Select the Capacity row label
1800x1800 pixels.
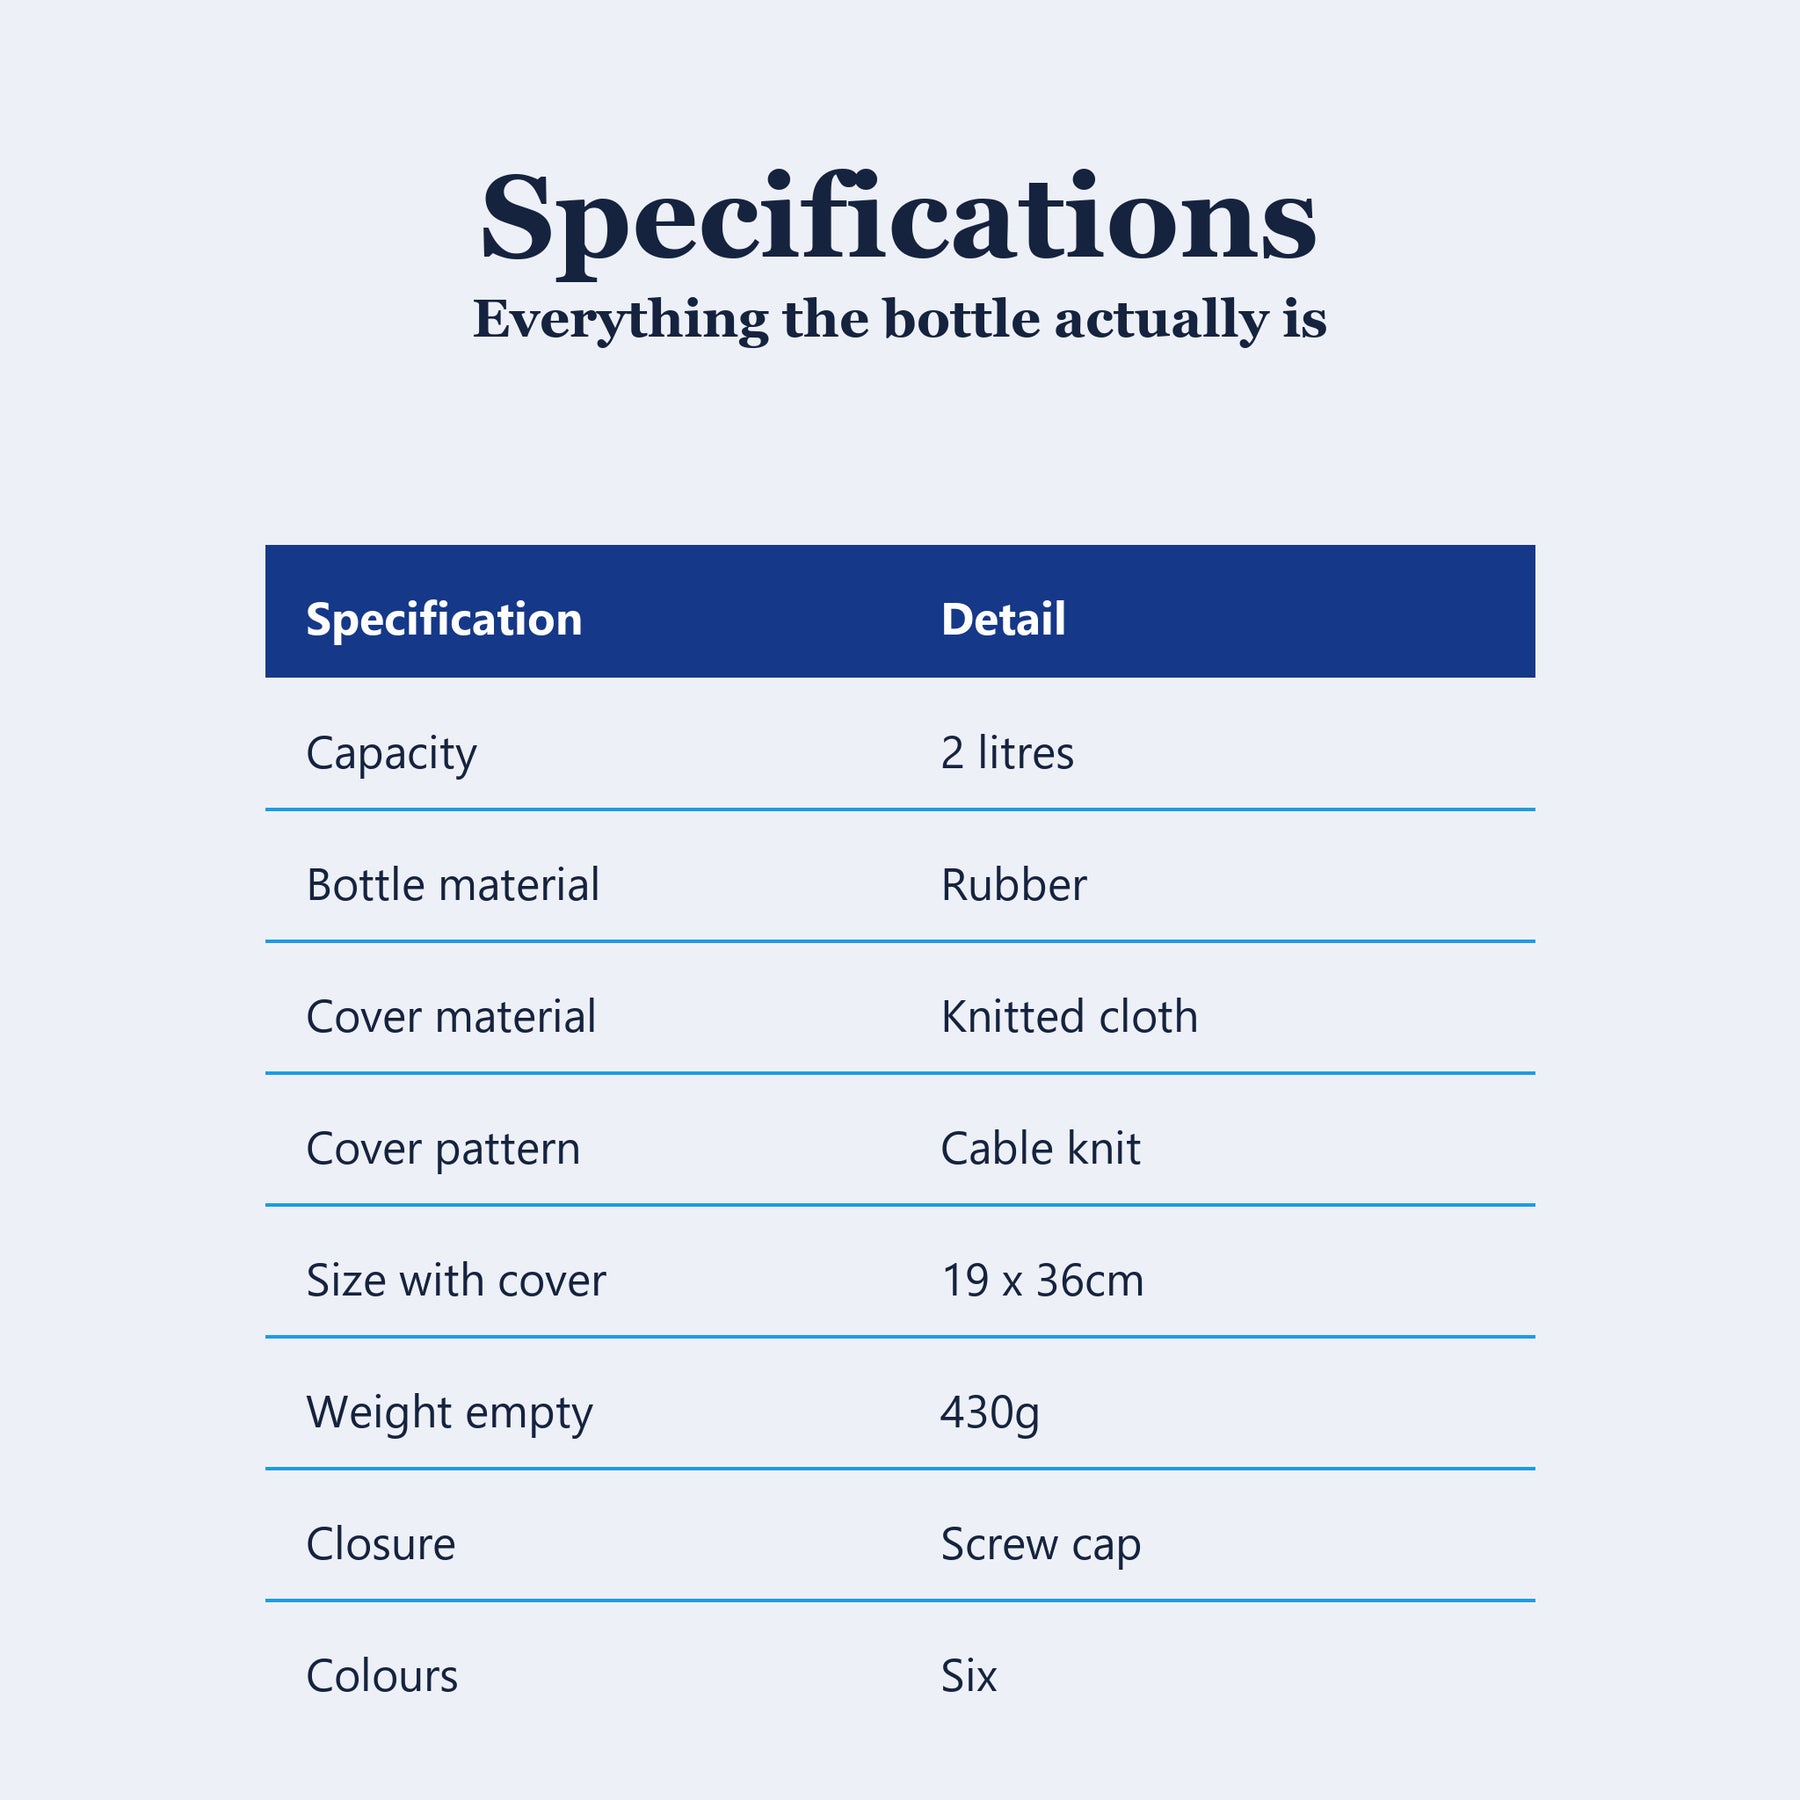tap(391, 753)
